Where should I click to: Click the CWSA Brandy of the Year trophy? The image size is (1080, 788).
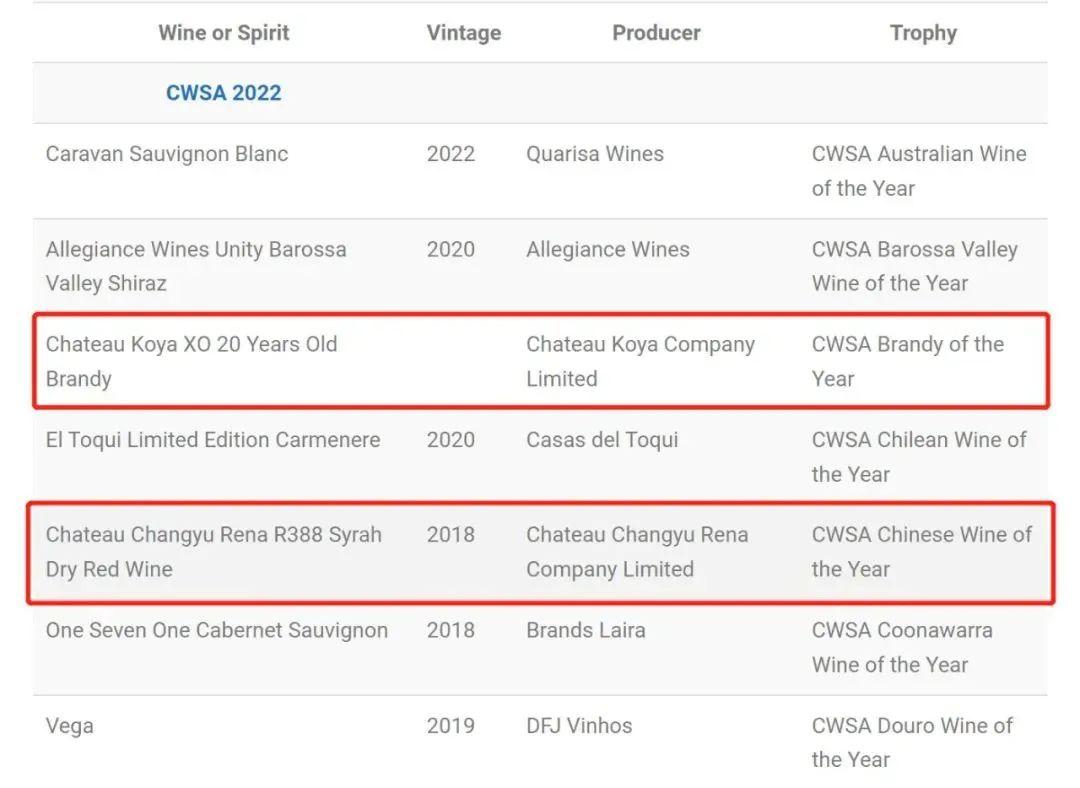click(907, 361)
